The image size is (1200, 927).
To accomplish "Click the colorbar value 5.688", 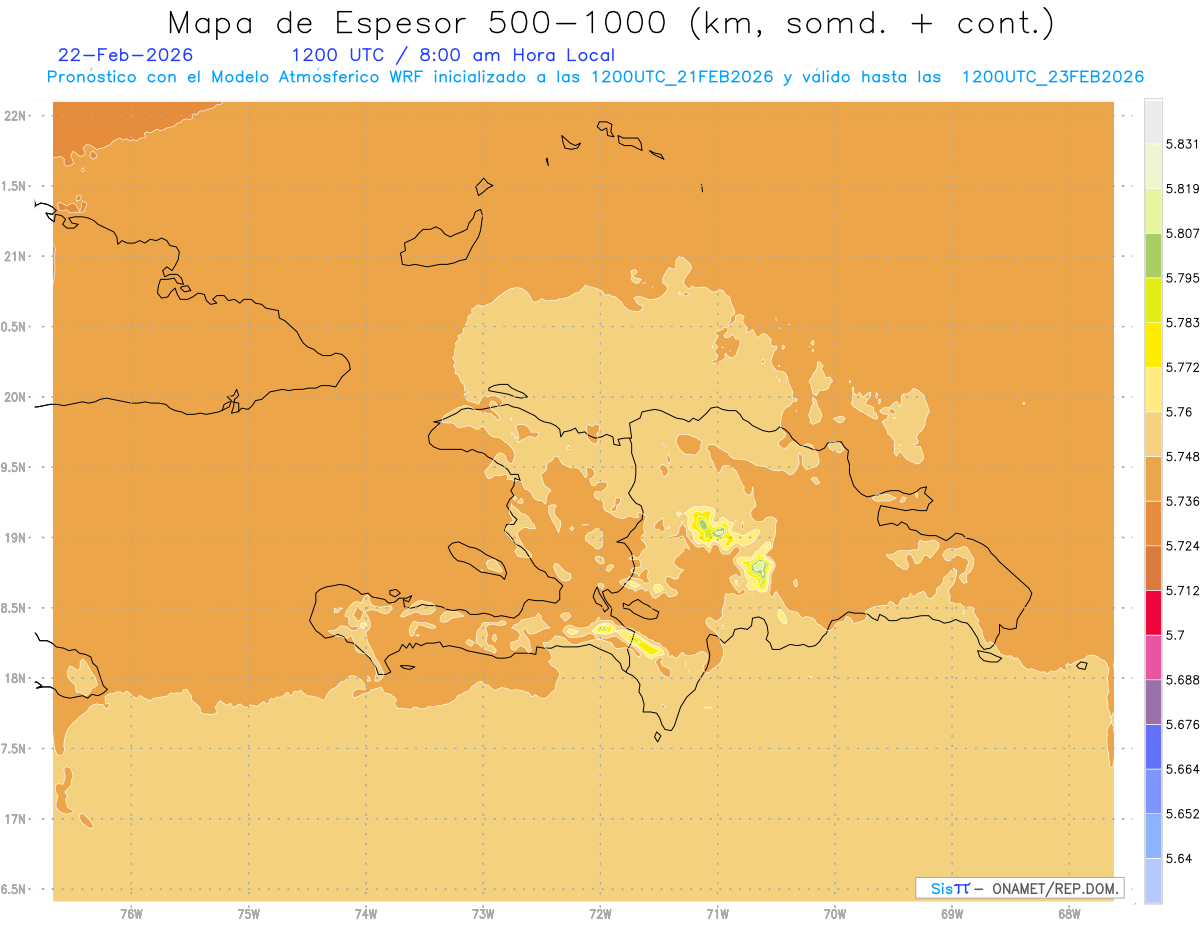I will (1182, 680).
